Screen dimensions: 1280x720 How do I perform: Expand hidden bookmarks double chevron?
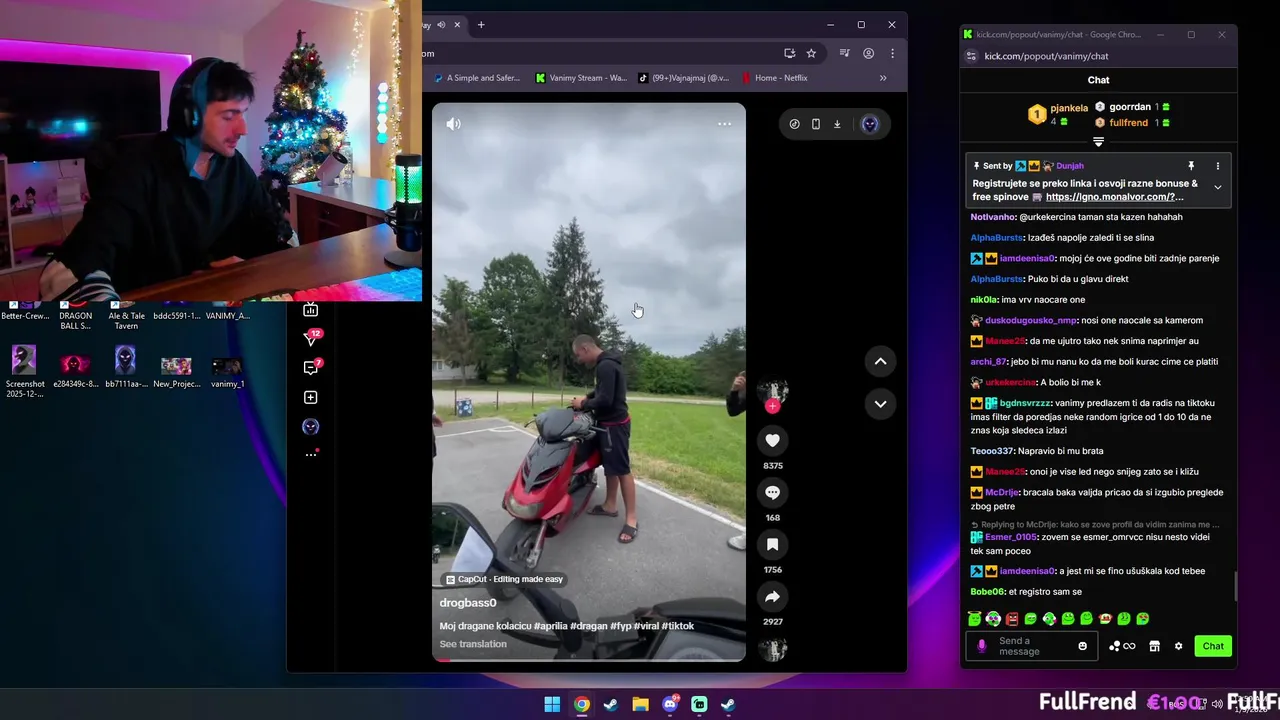click(883, 78)
